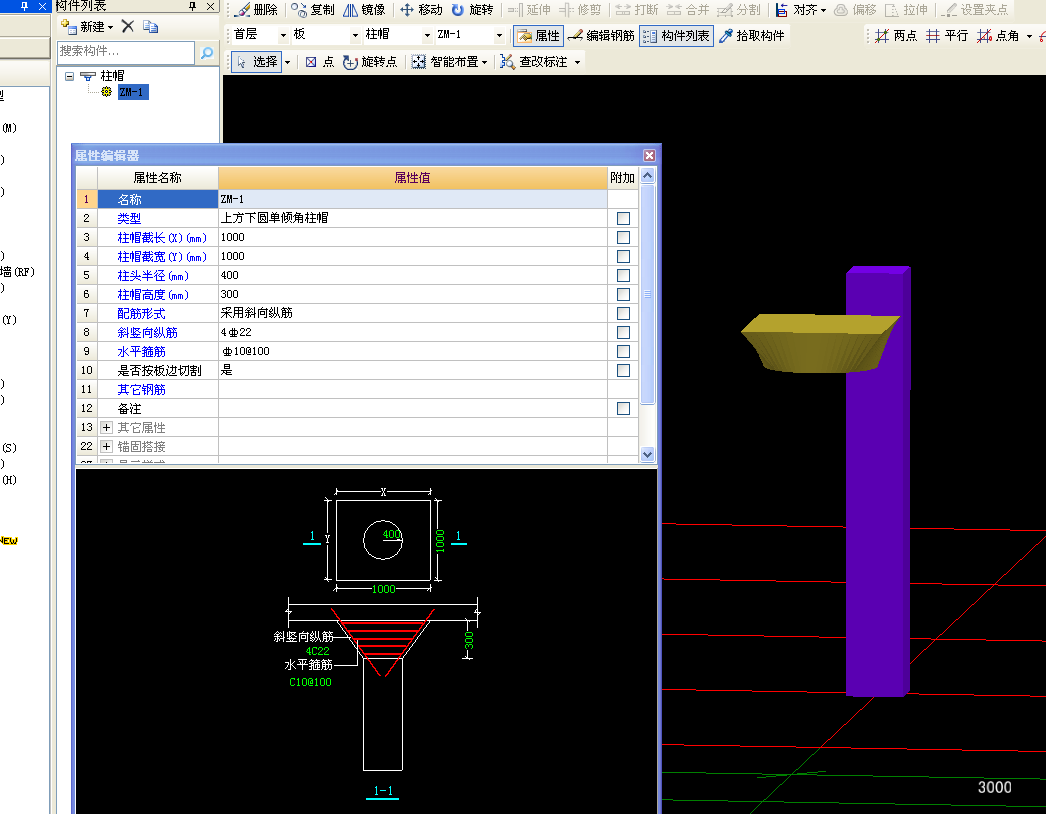The image size is (1046, 814).
Task: Toggle the 构件列表 component list button
Action: click(x=676, y=35)
